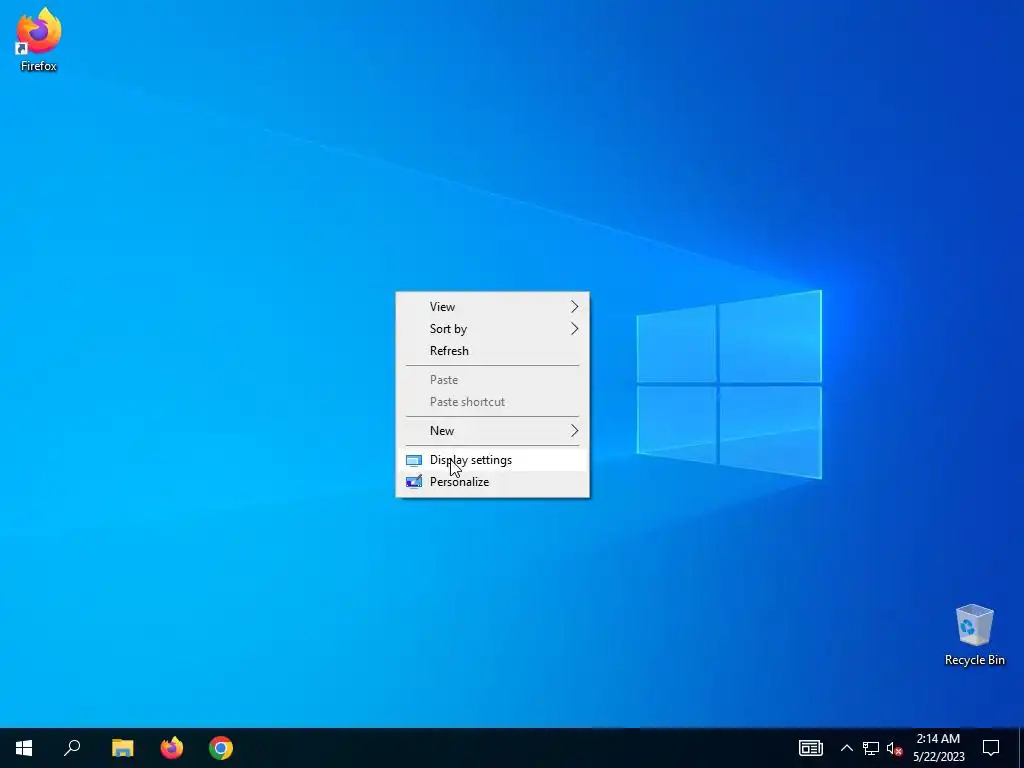1024x768 pixels.
Task: Launch File Explorer from the taskbar
Action: click(x=122, y=748)
